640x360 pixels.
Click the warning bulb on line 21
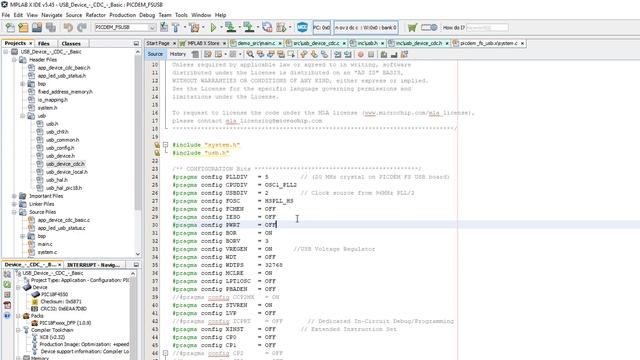(x=157, y=153)
